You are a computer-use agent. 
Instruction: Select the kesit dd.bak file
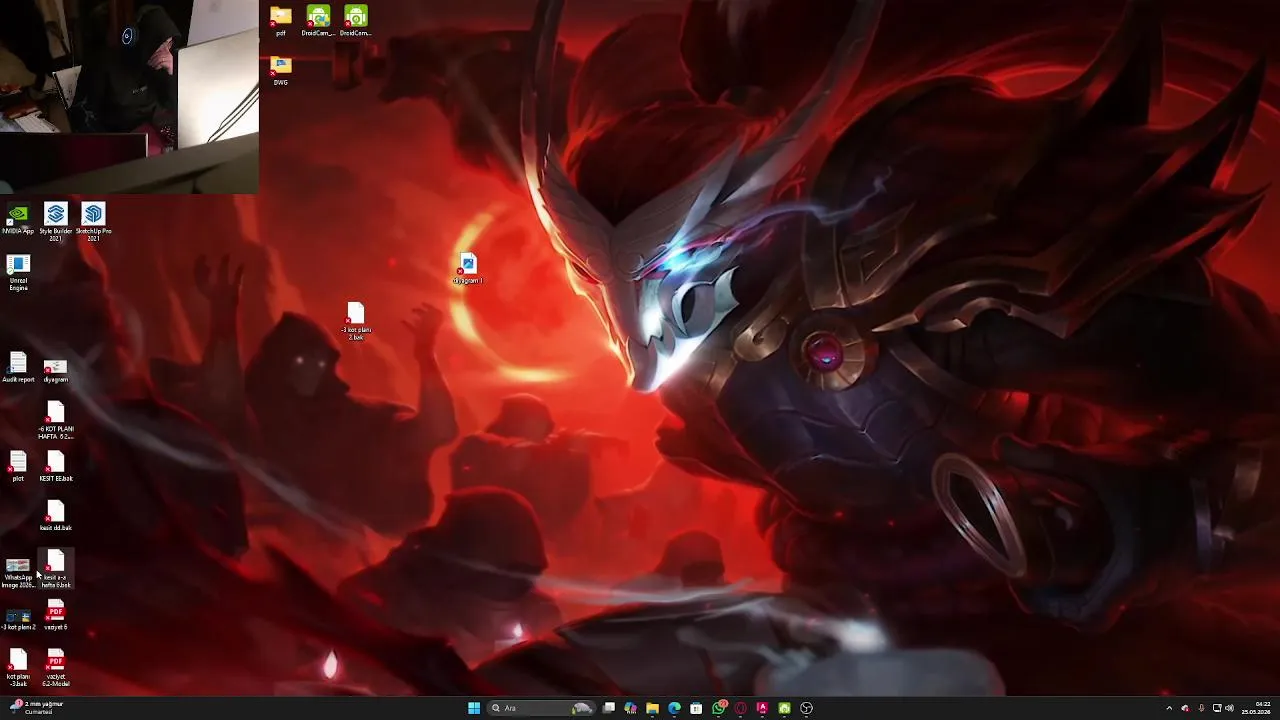(x=55, y=516)
